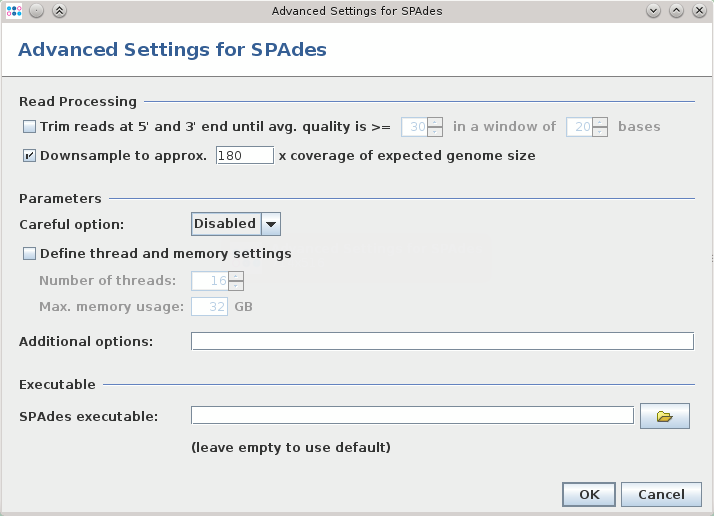Increase avg. quality threshold spinner value 30
This screenshot has width=714, height=516.
pyautogui.click(x=435, y=122)
